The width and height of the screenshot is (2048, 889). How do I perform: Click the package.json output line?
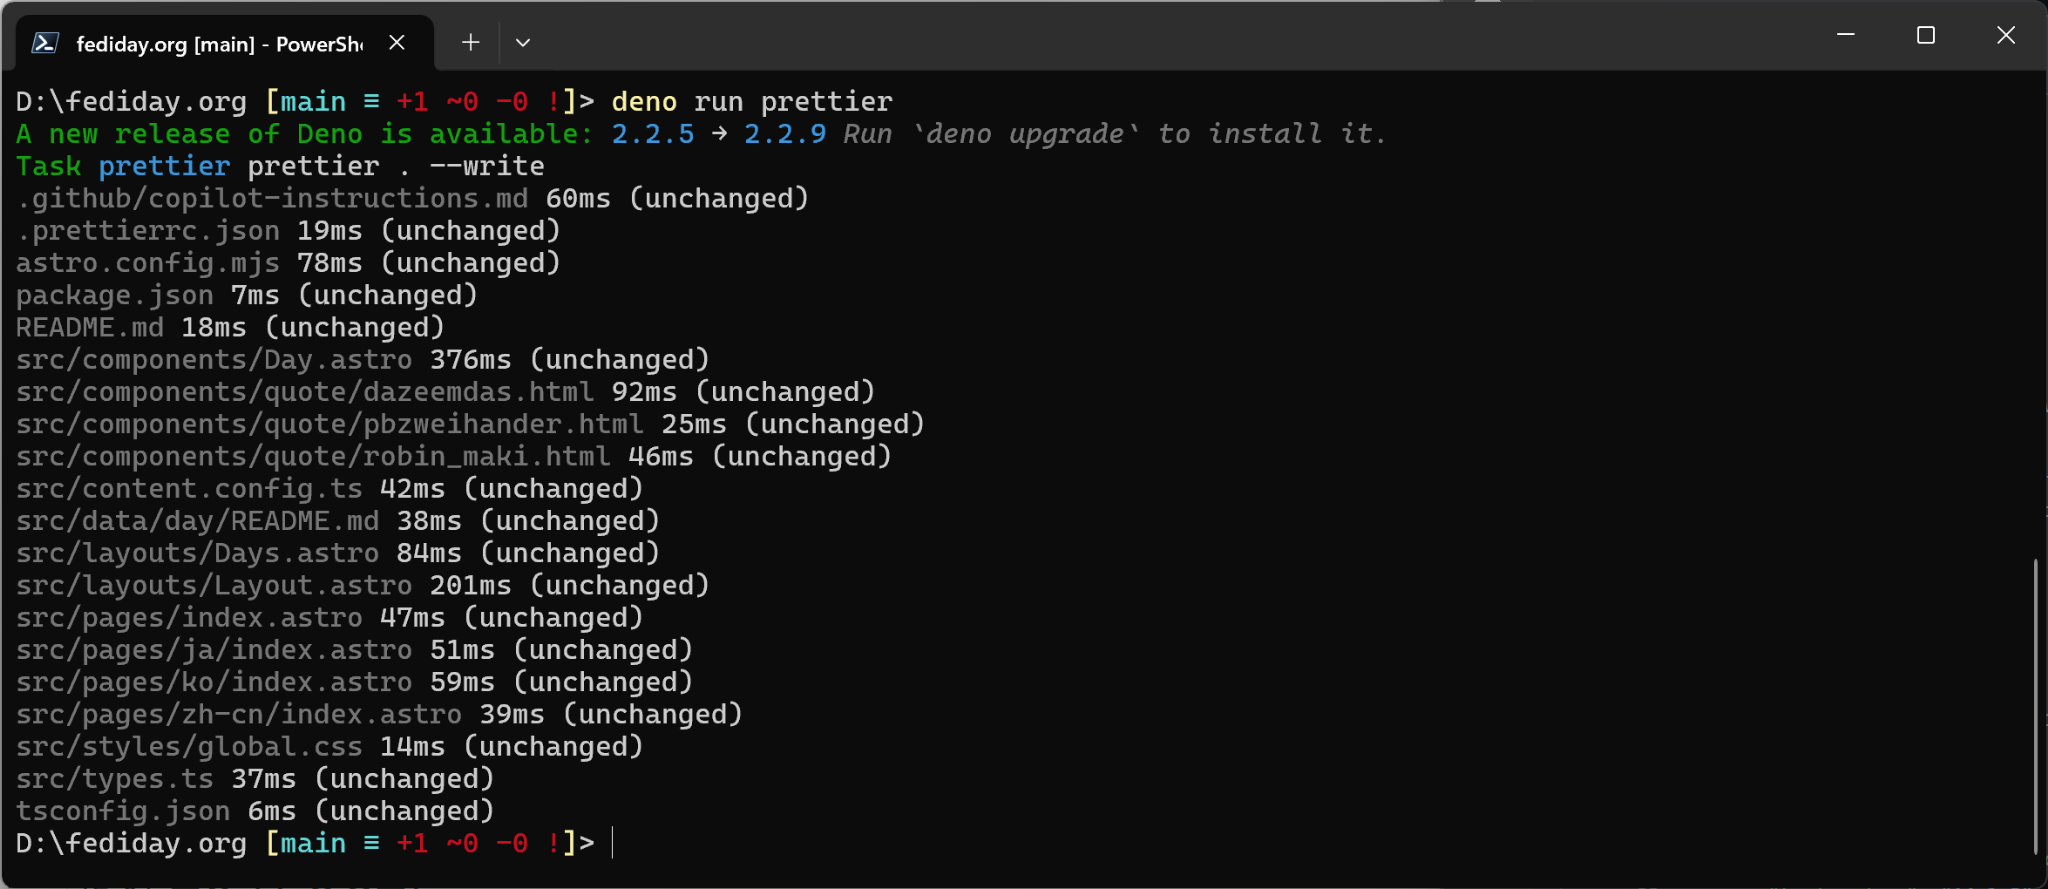[x=115, y=296]
